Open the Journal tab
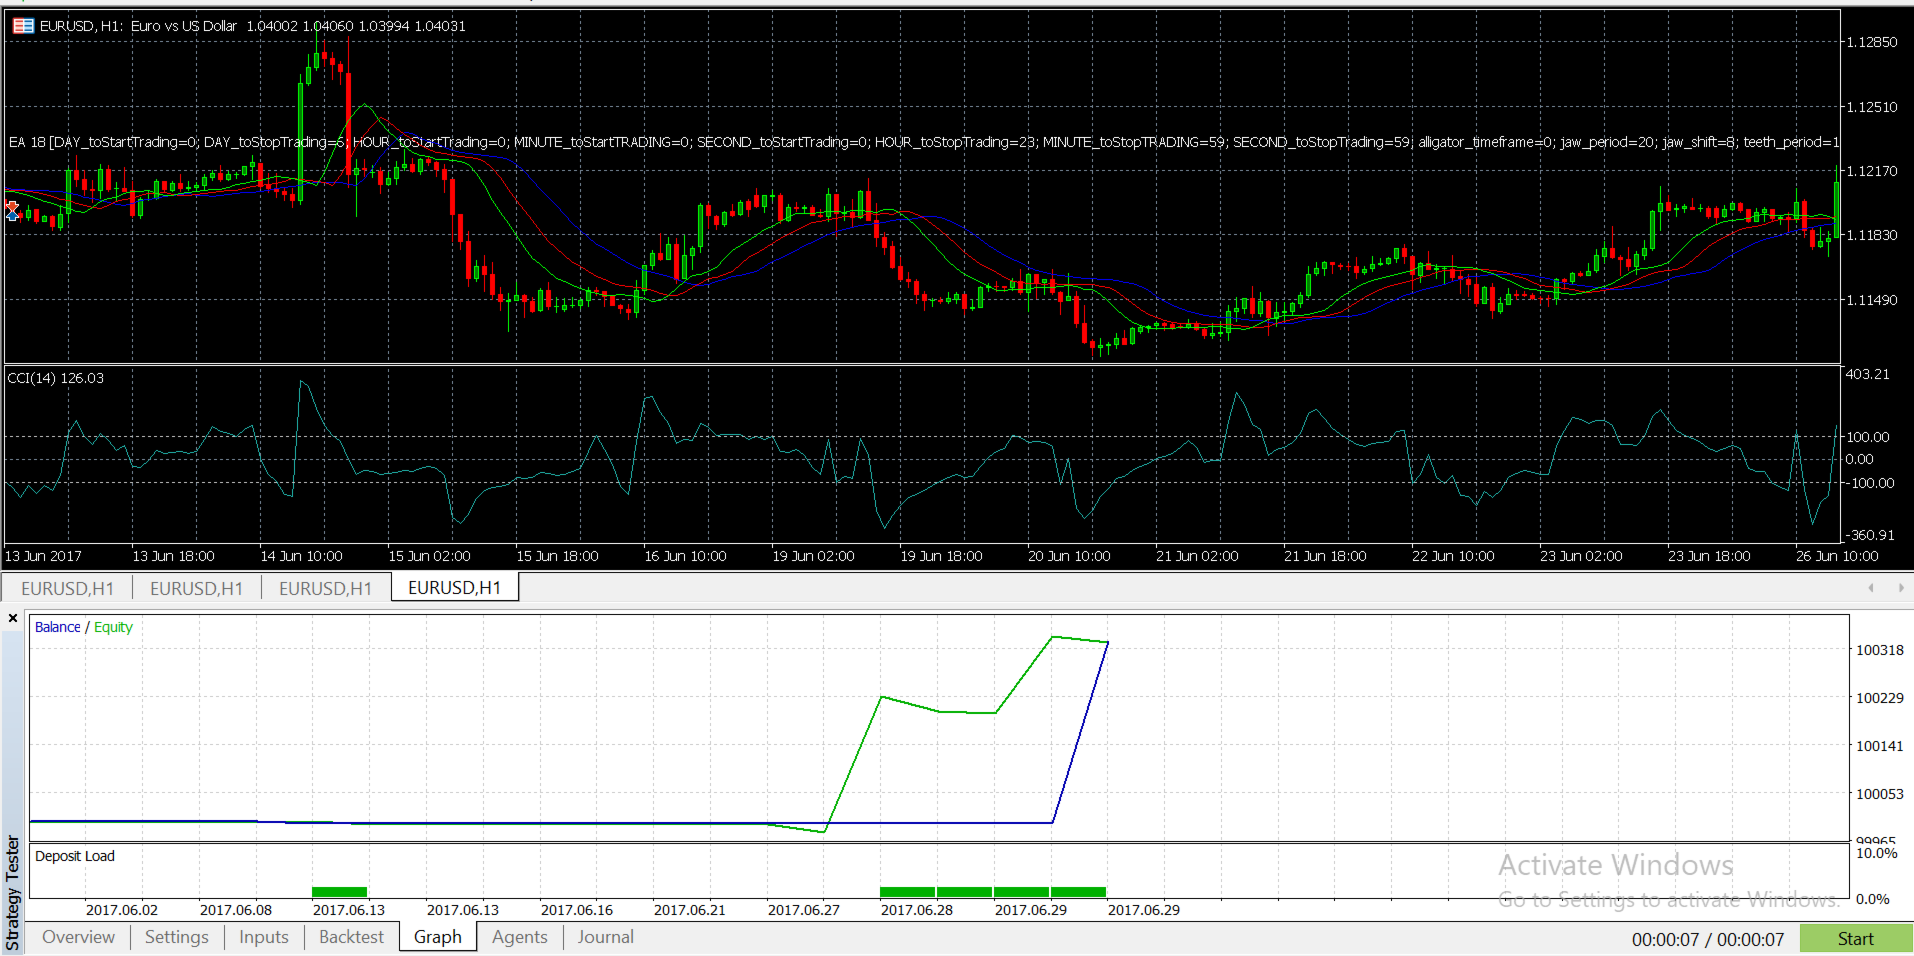 tap(606, 937)
